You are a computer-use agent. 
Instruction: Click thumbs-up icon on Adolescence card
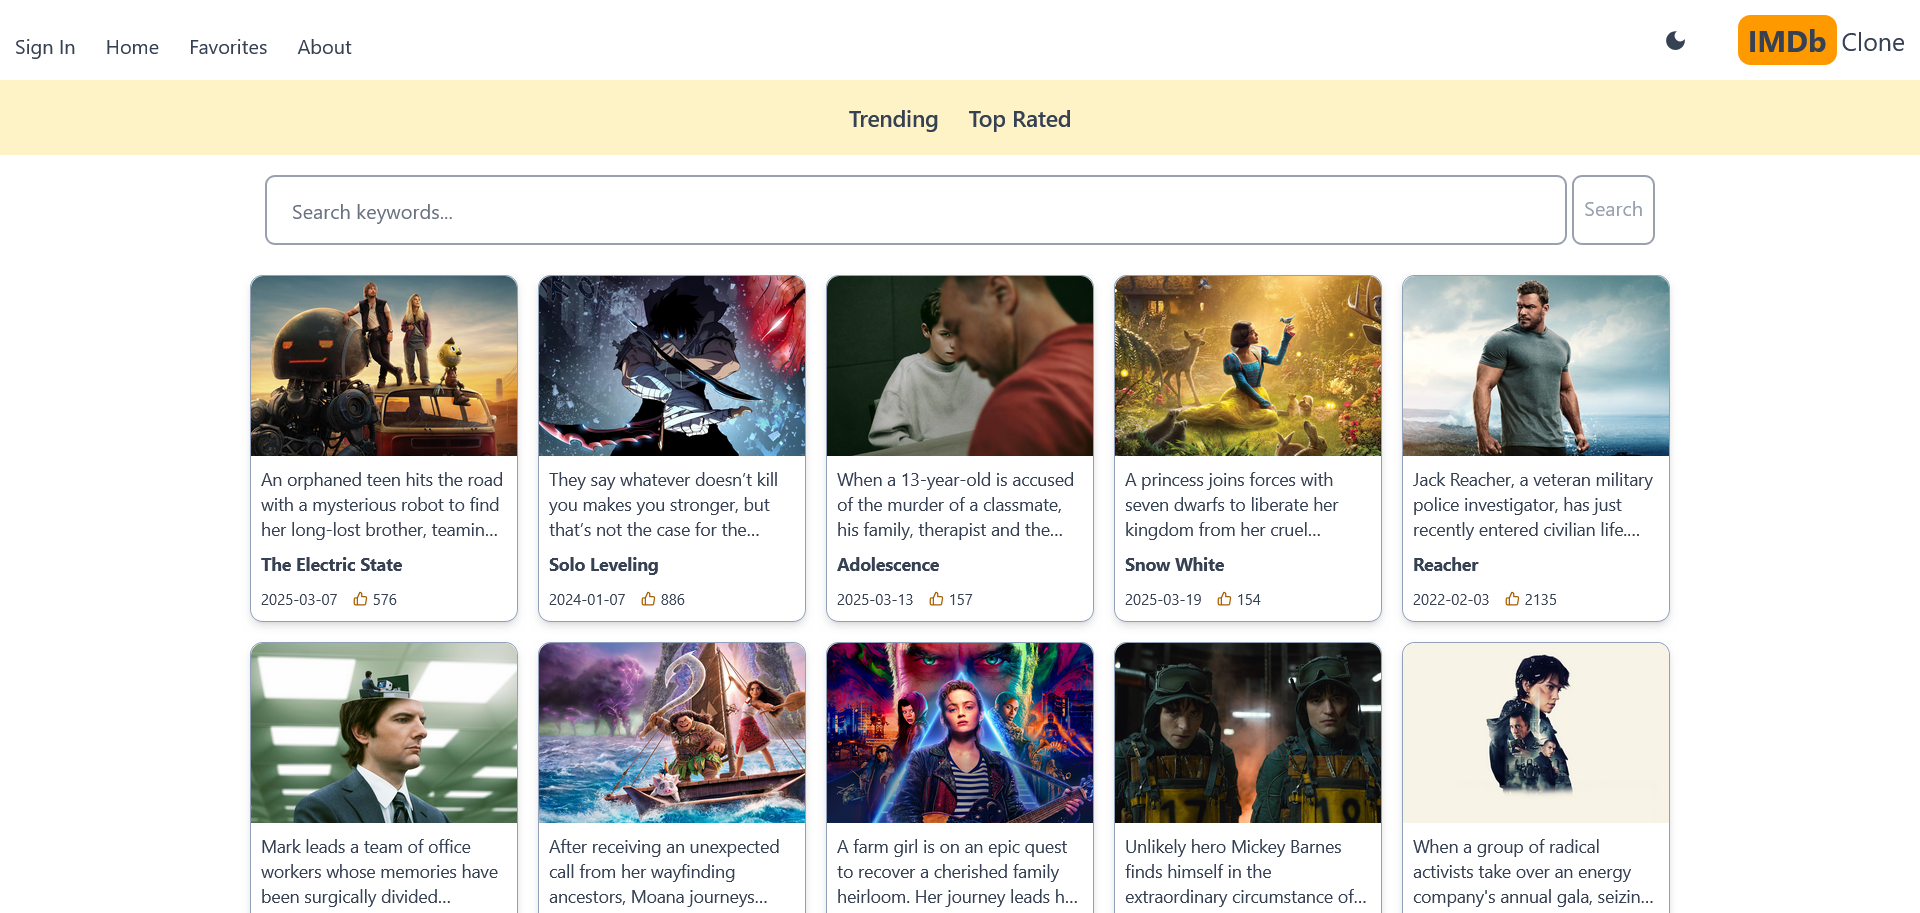pyautogui.click(x=936, y=599)
